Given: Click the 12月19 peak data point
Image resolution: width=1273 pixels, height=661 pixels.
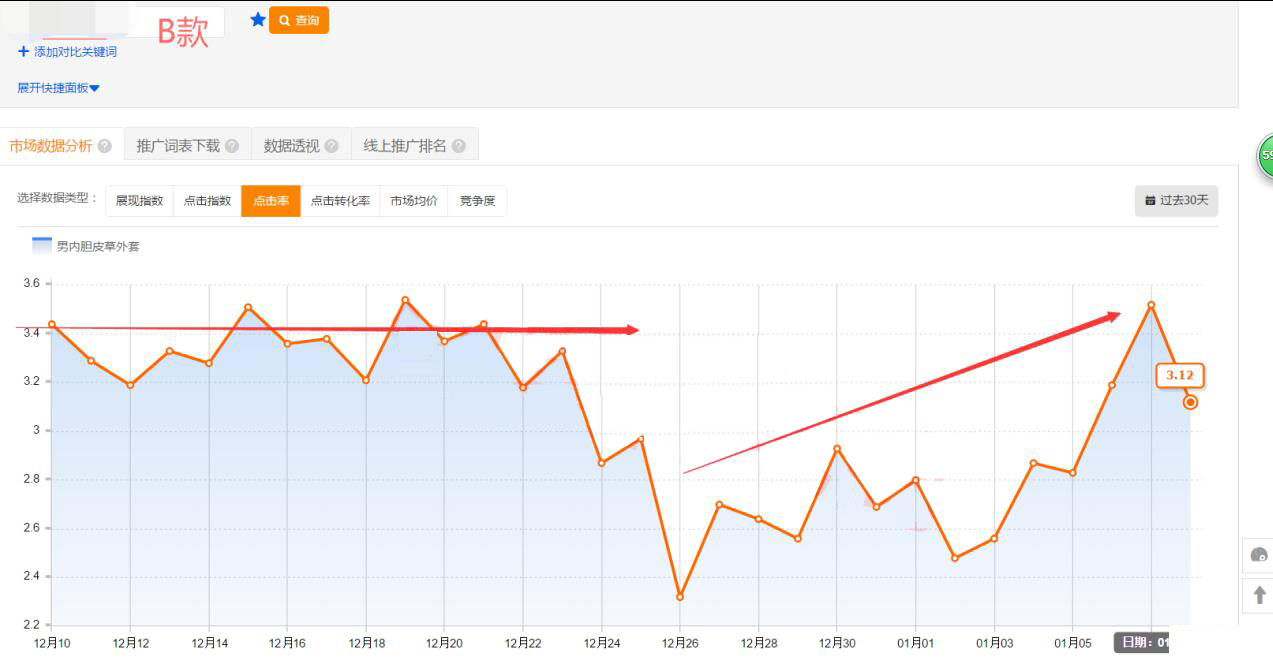Looking at the screenshot, I should coord(405,300).
